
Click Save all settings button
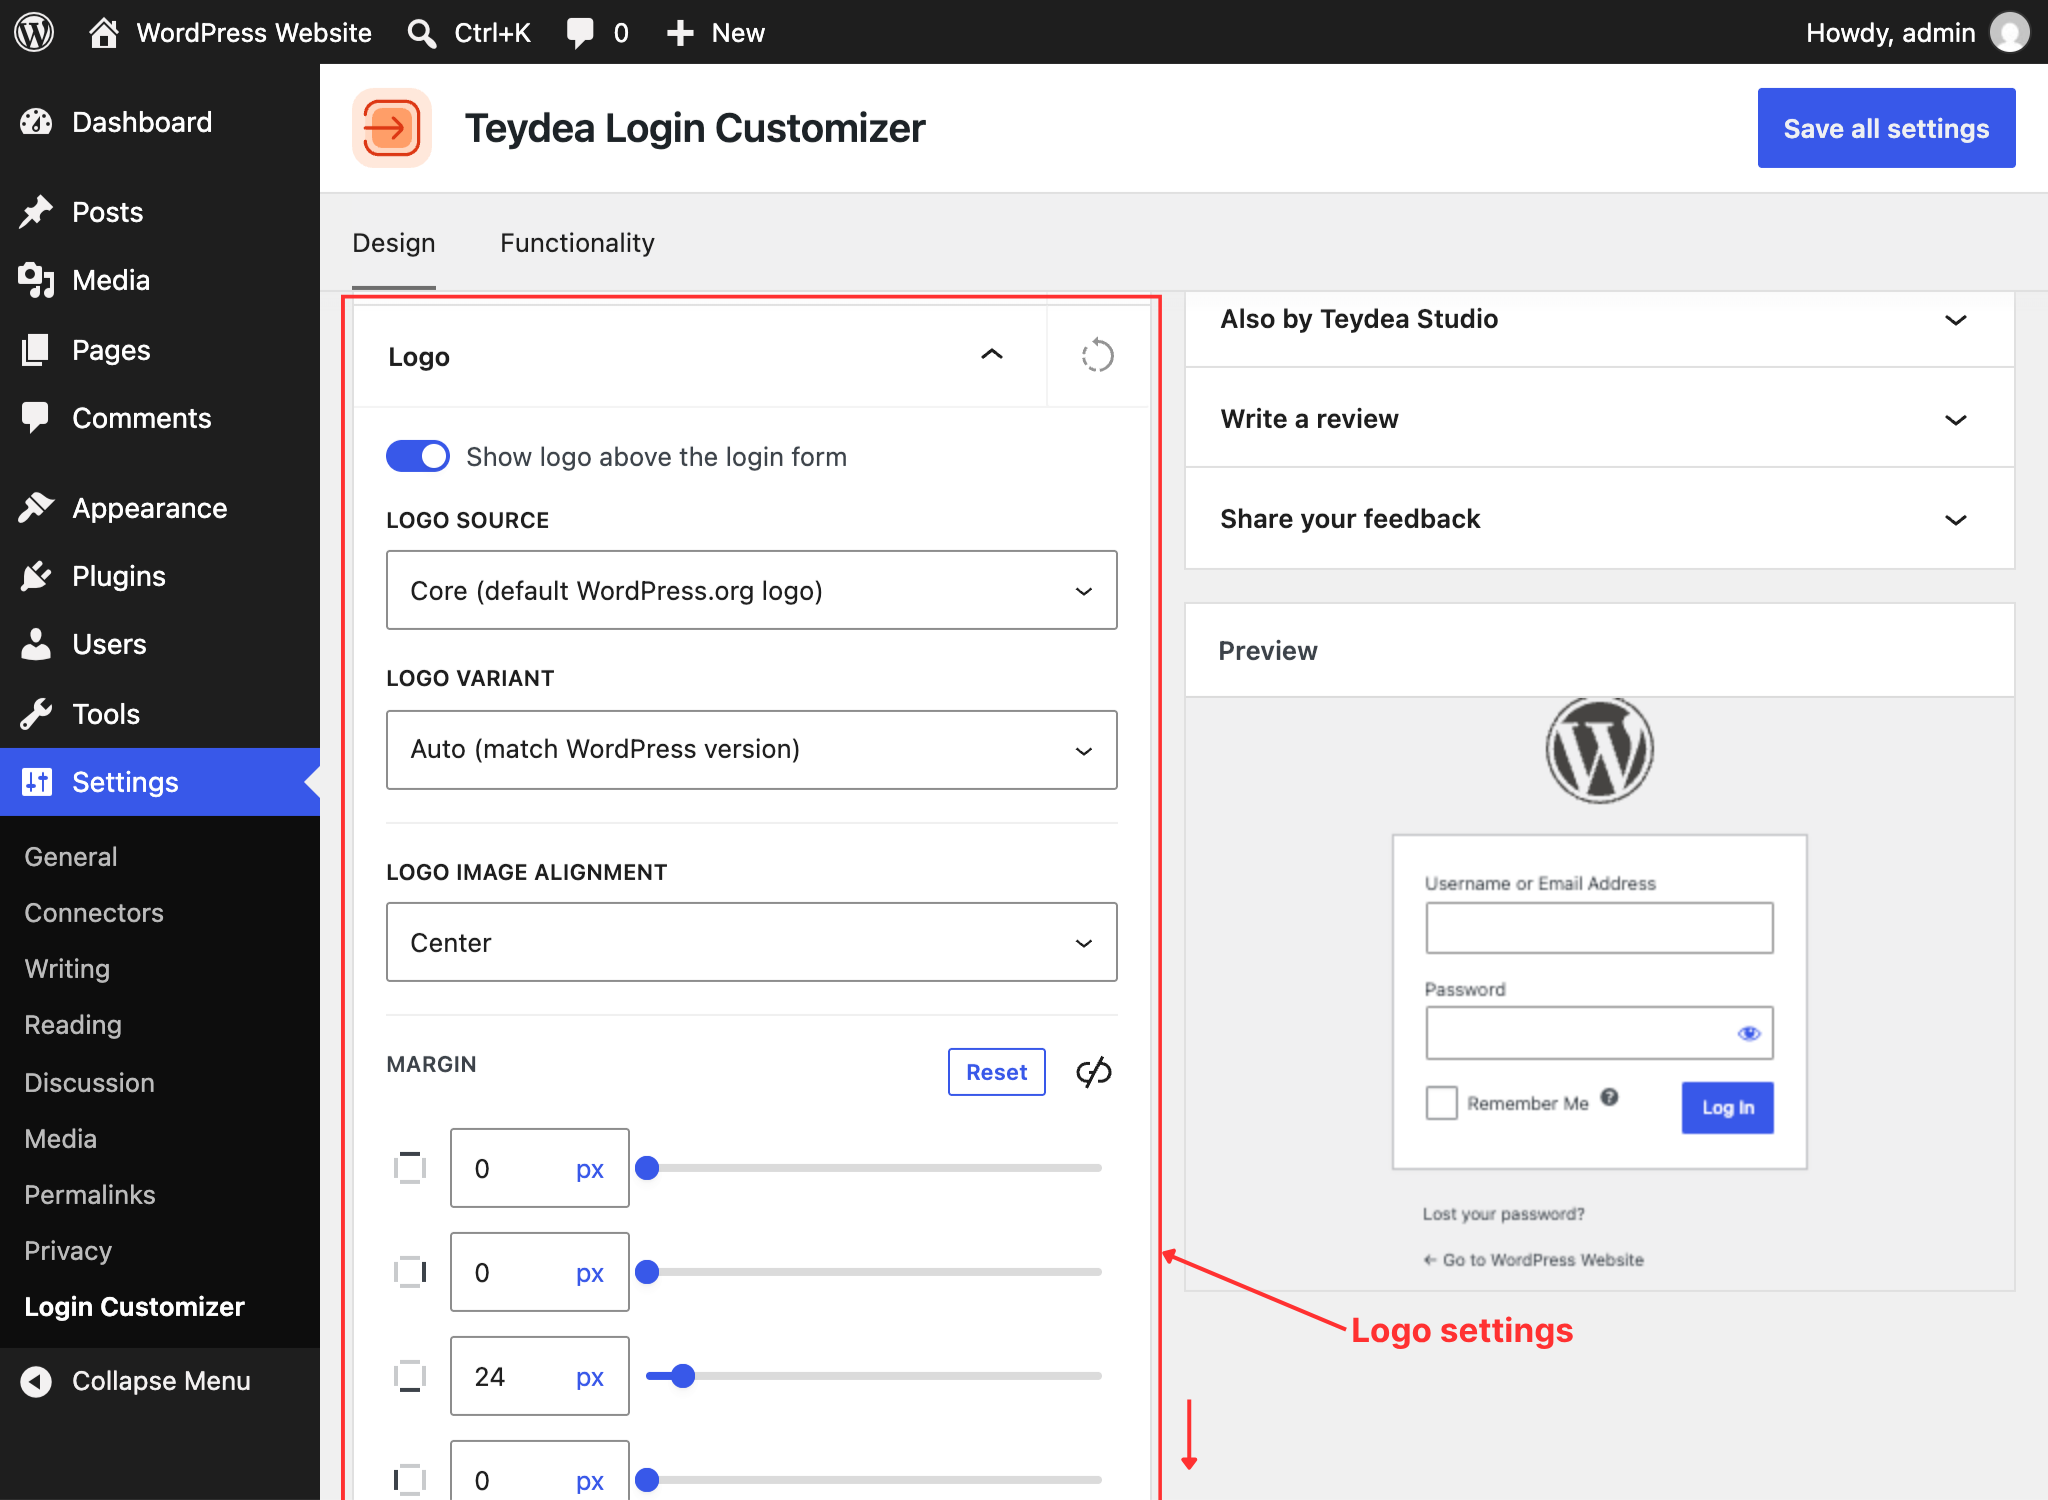click(1886, 128)
